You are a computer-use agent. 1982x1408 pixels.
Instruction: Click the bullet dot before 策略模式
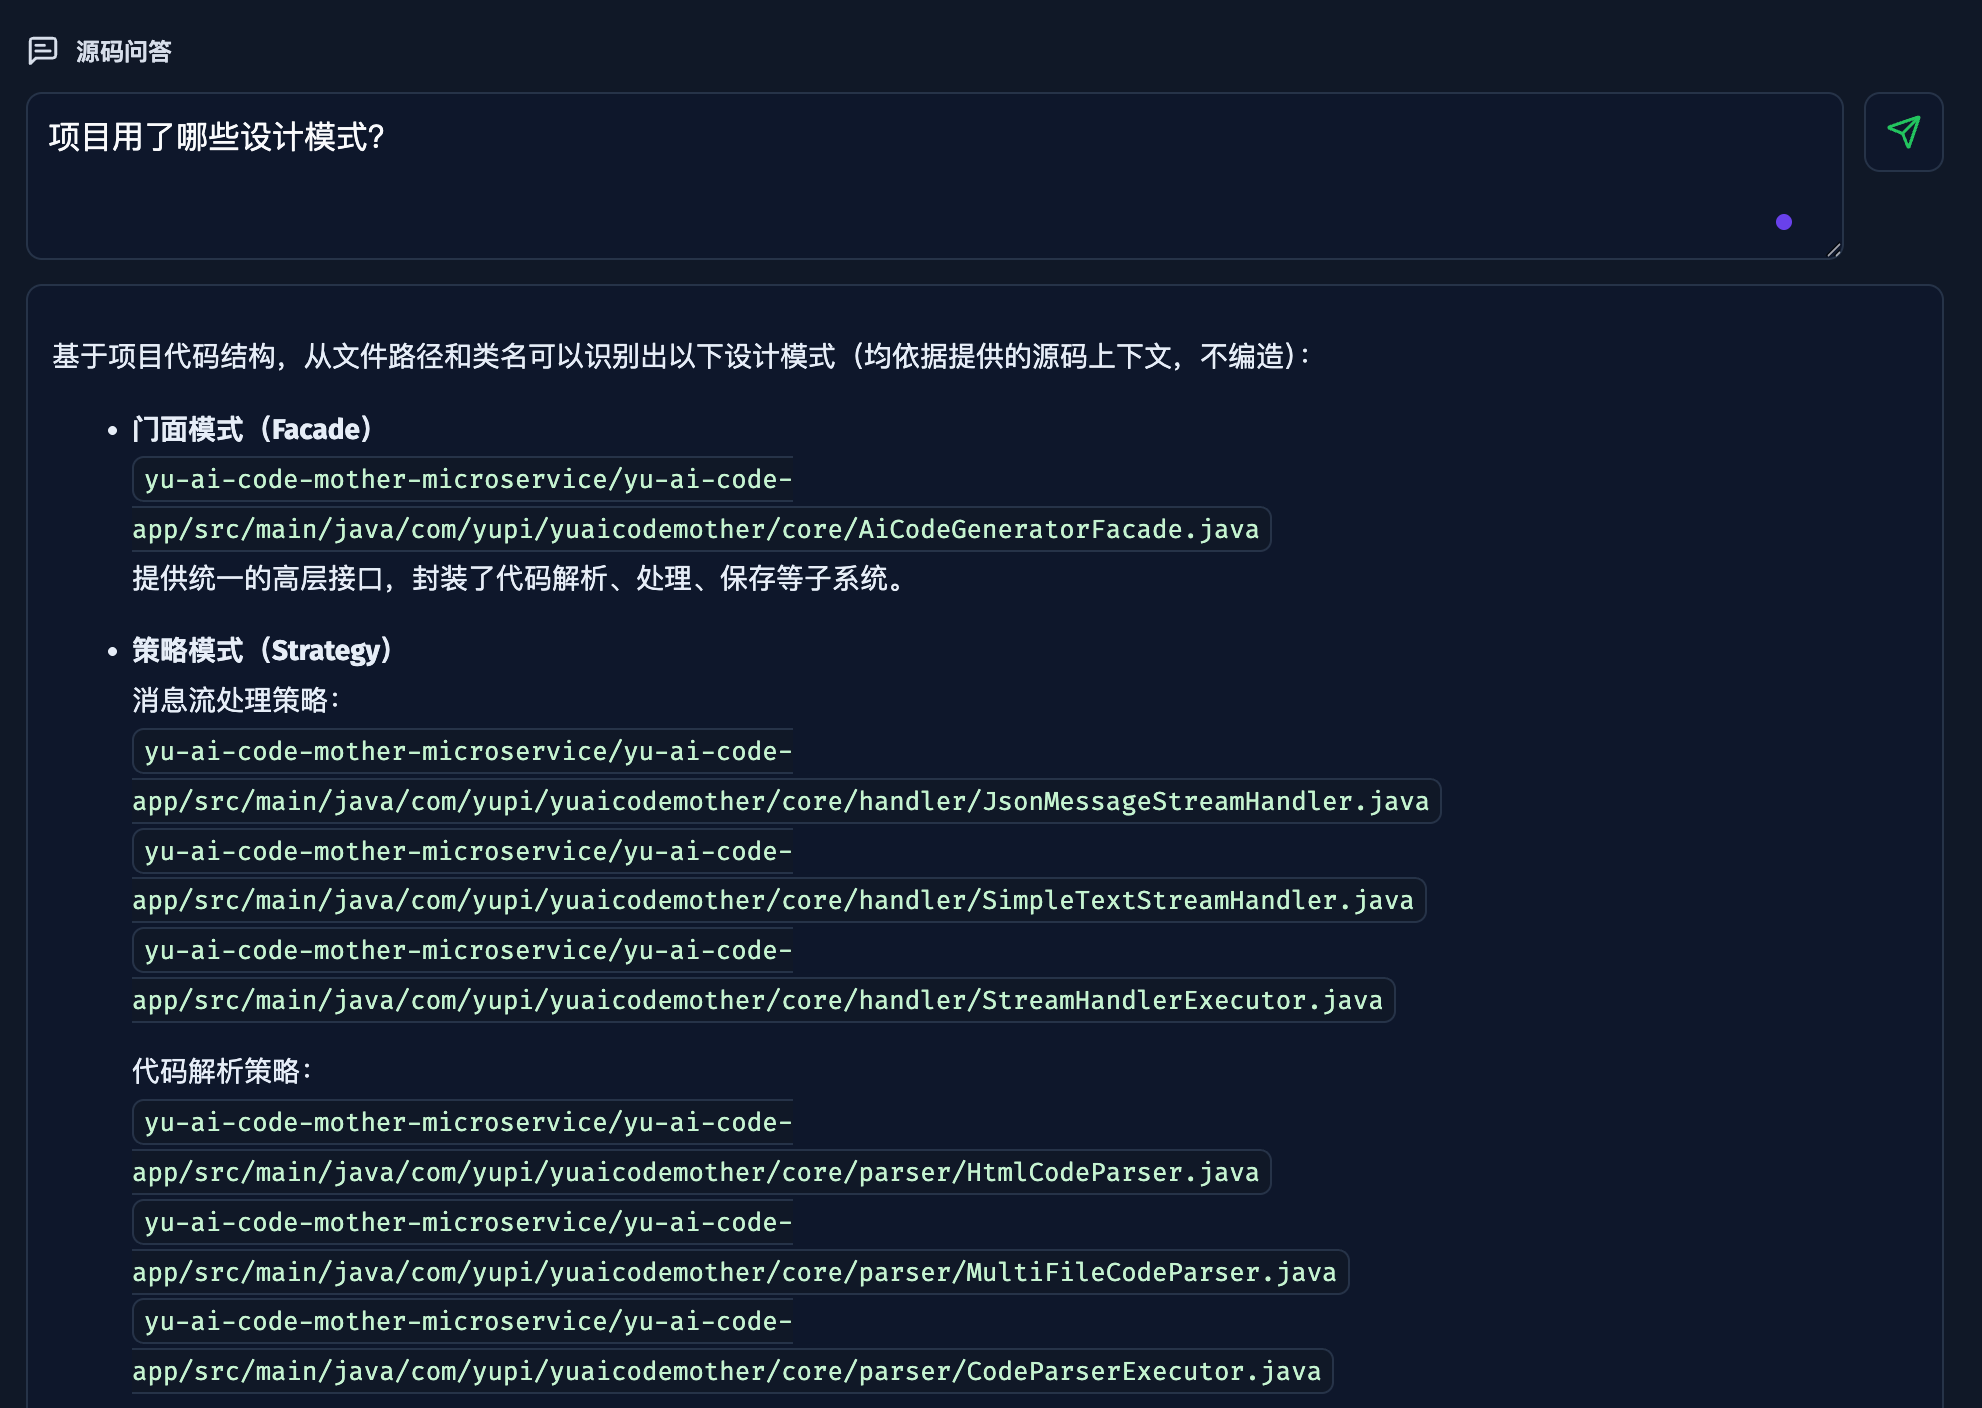113,651
